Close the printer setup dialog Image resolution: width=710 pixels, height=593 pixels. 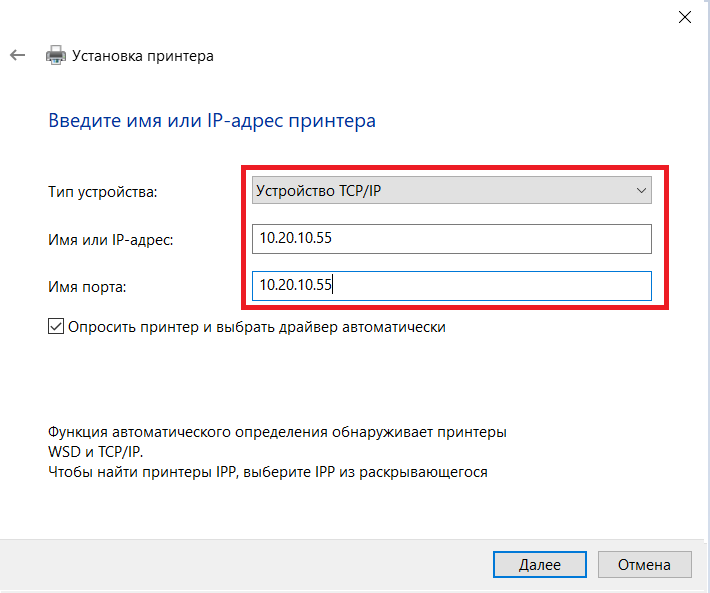(685, 17)
